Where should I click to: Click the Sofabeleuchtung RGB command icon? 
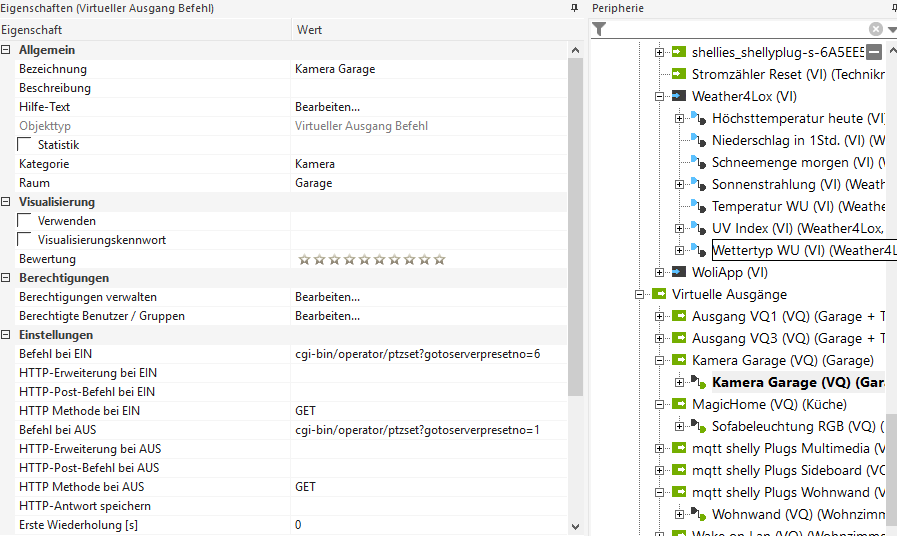(699, 426)
